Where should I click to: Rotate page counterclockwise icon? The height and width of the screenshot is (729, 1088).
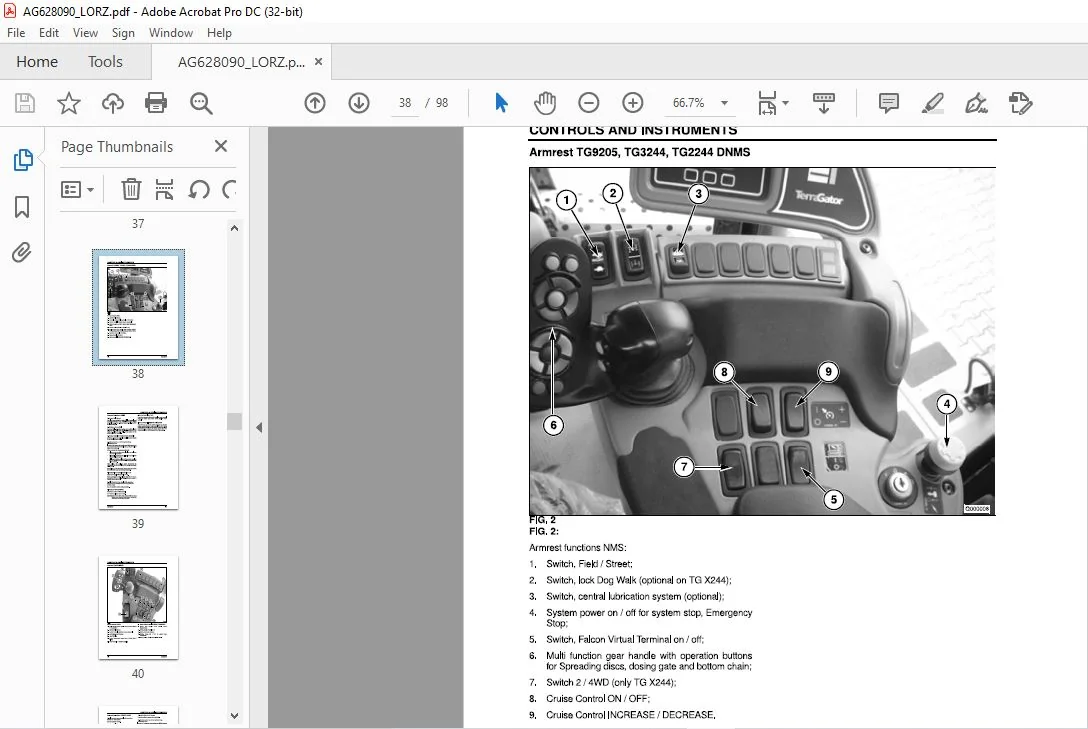(x=199, y=189)
